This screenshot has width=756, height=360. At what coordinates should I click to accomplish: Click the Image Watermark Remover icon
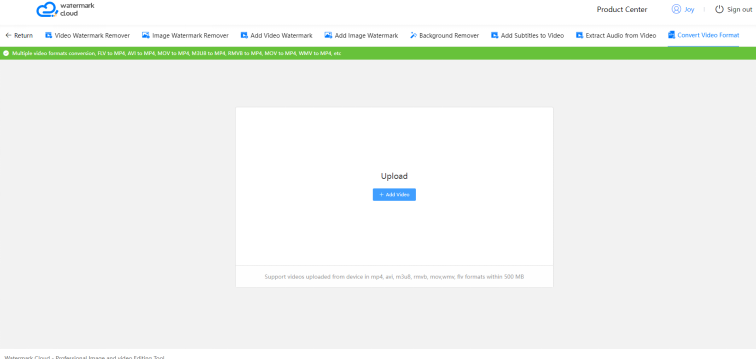146,35
